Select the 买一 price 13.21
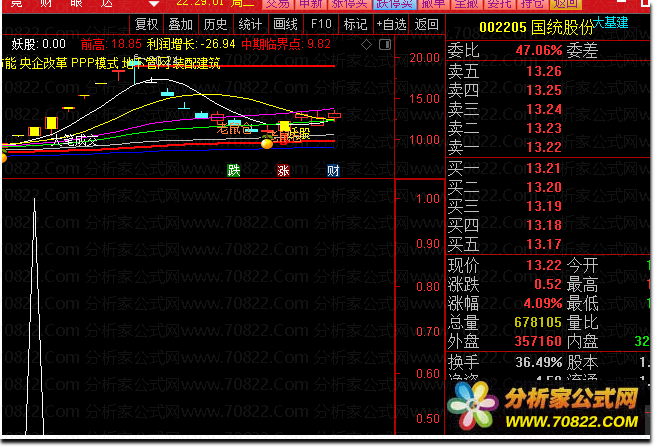The height and width of the screenshot is (447, 656). [x=544, y=168]
